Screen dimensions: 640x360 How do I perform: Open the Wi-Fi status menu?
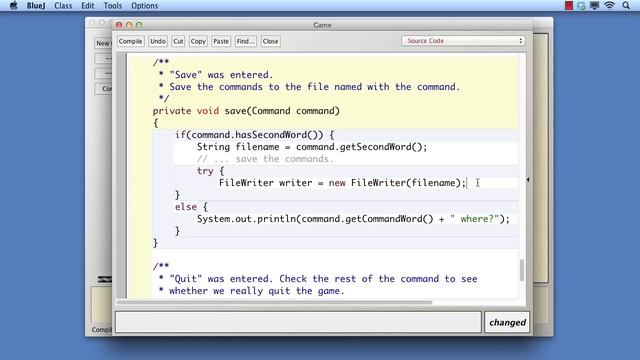point(609,6)
